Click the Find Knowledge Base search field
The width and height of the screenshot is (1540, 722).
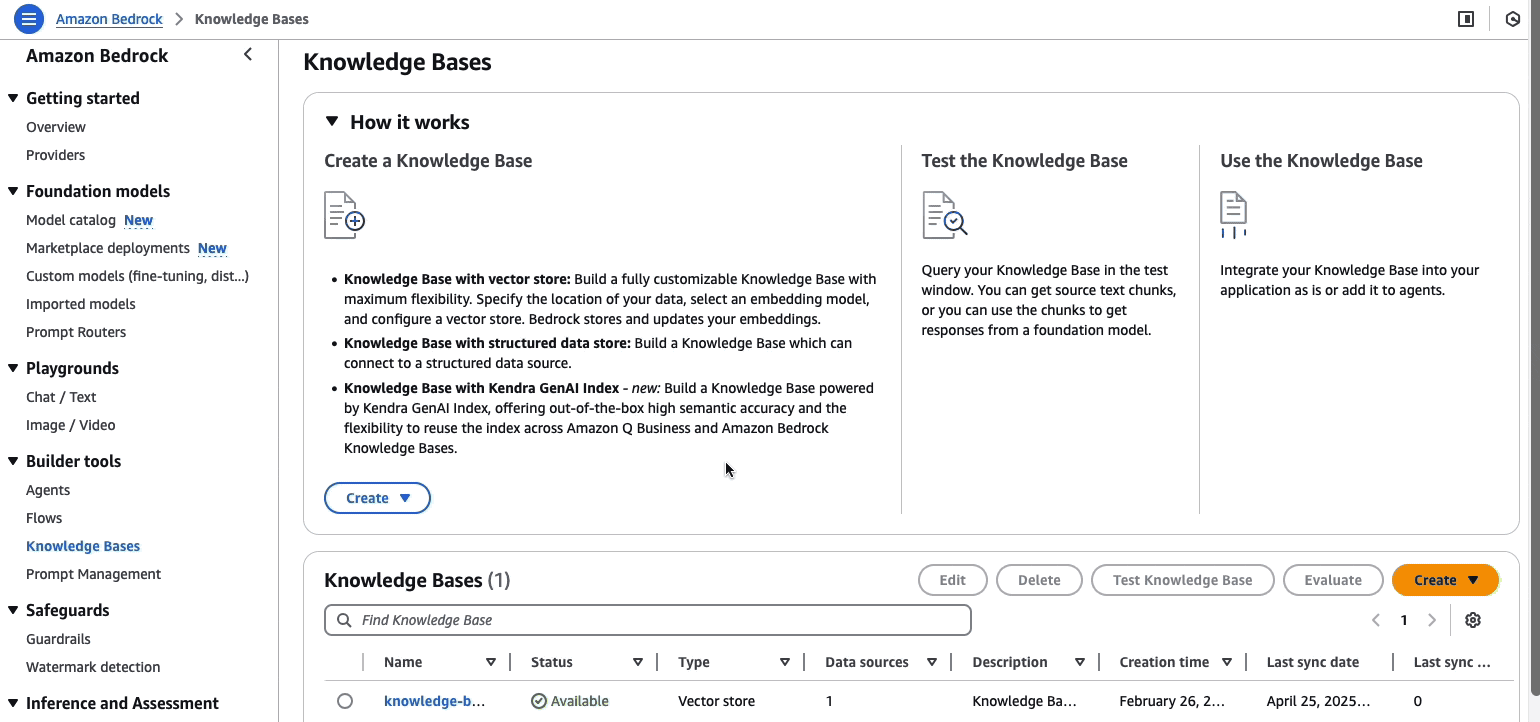pyautogui.click(x=647, y=620)
